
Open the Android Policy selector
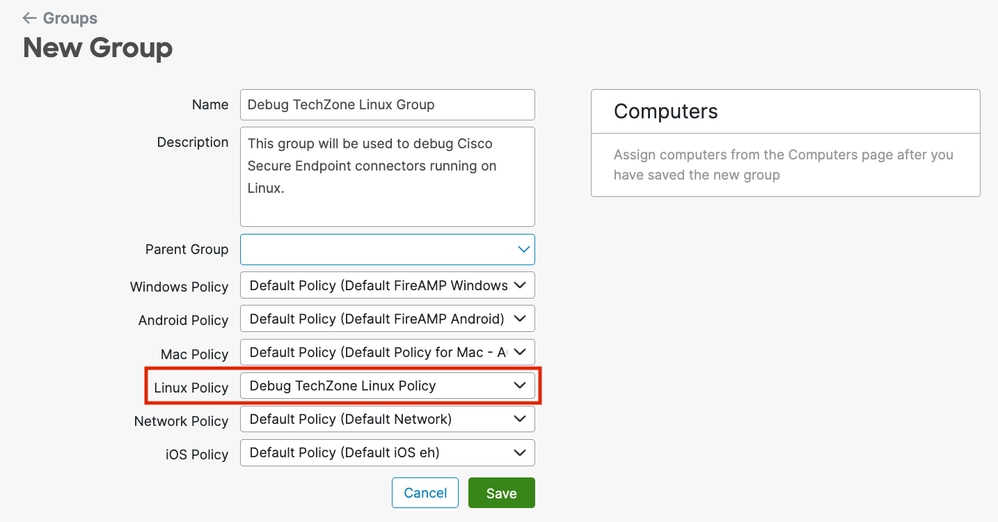tap(387, 318)
